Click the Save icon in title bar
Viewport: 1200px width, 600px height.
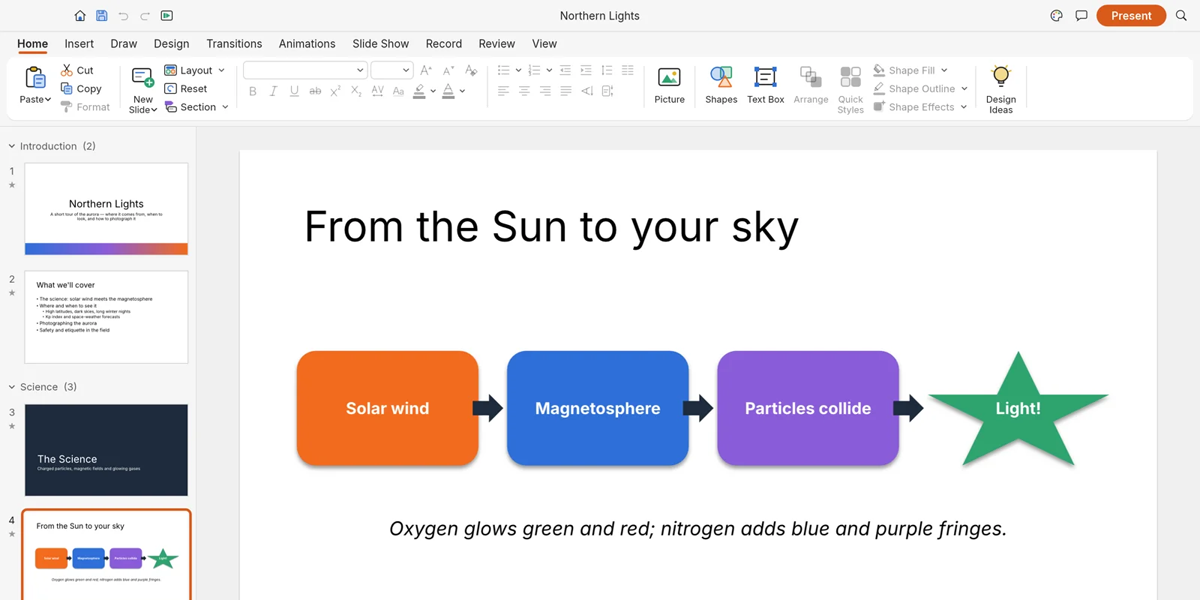pyautogui.click(x=101, y=16)
